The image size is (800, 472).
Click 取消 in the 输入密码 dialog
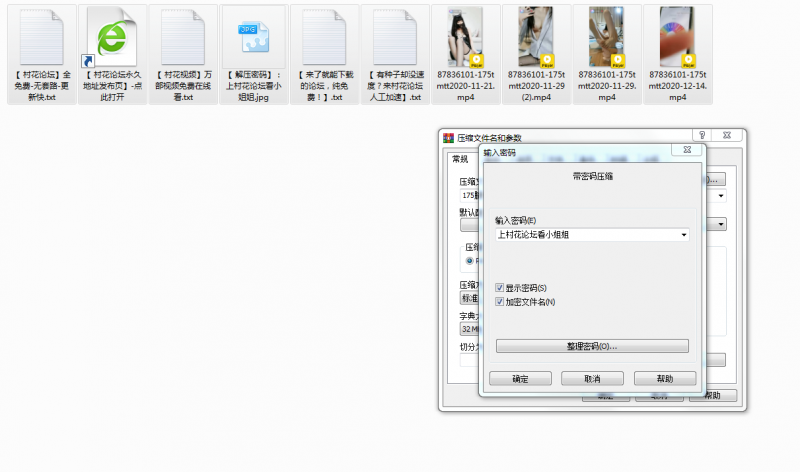point(592,379)
